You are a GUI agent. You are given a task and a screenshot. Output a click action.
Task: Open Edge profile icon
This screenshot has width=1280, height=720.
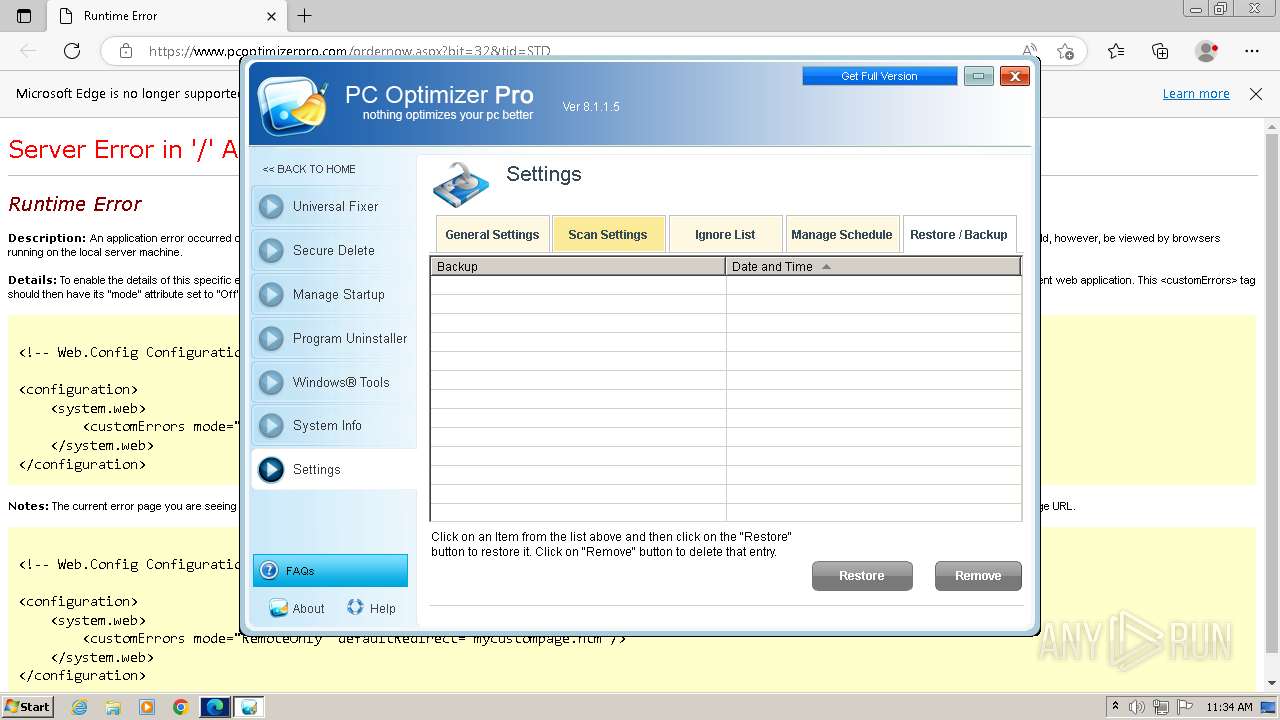[x=1207, y=51]
